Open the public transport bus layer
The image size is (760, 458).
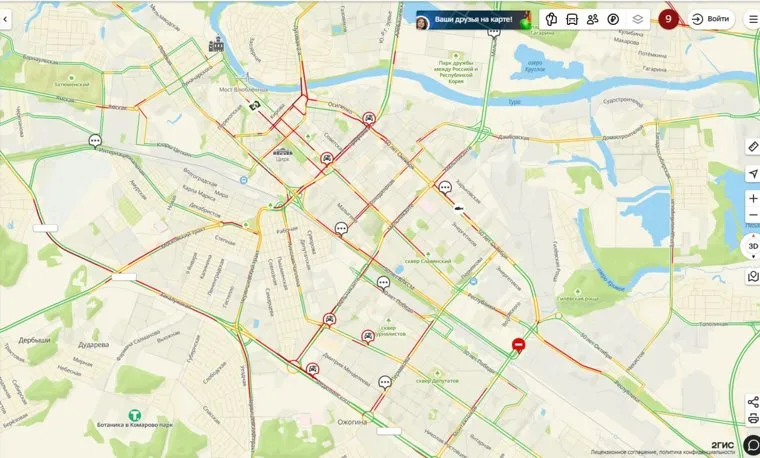572,20
